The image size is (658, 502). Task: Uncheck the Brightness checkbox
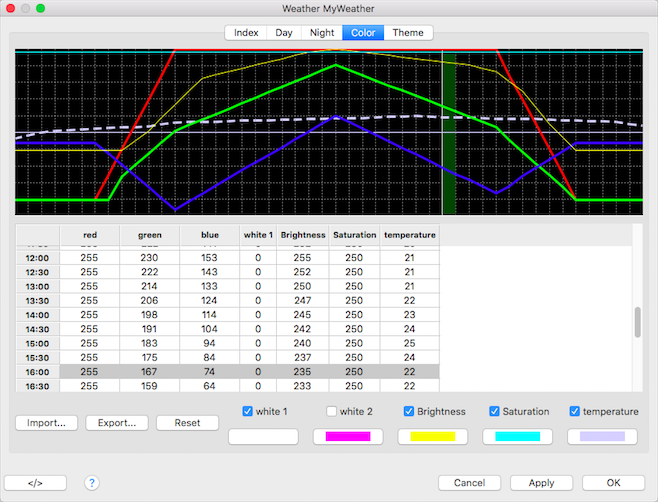pyautogui.click(x=410, y=411)
